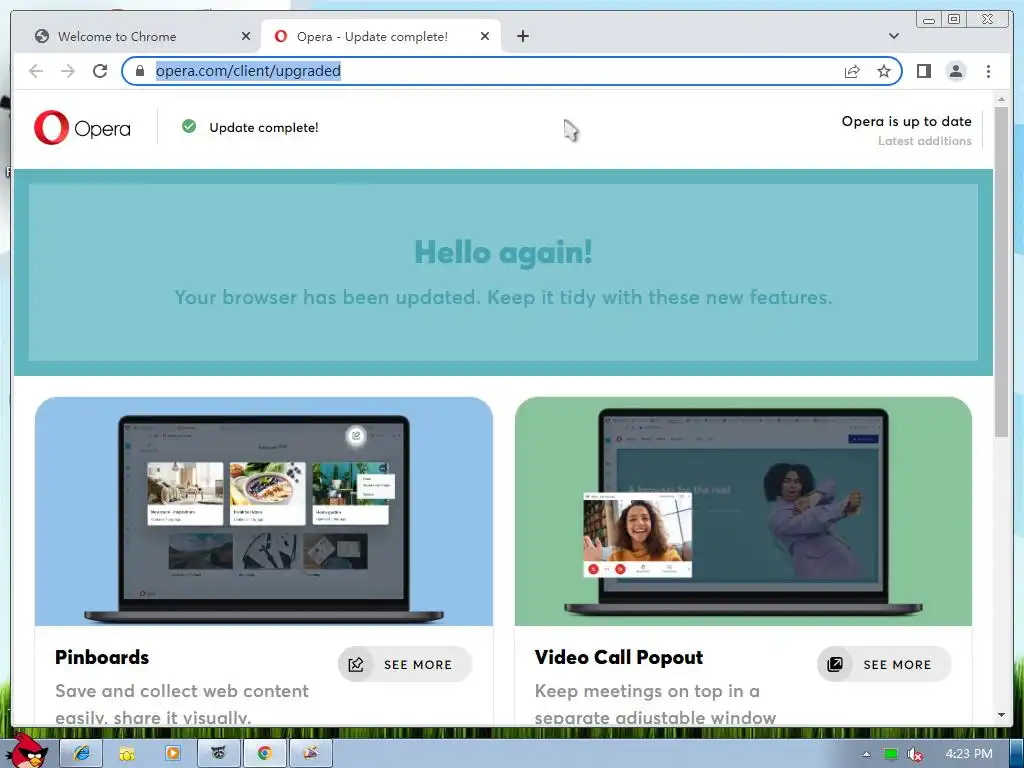Bookmark this tab with star icon
This screenshot has height=768, width=1024.
coord(884,71)
